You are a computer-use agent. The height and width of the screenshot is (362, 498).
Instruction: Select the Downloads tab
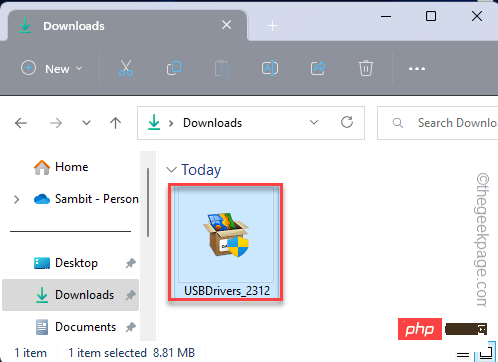pyautogui.click(x=127, y=26)
